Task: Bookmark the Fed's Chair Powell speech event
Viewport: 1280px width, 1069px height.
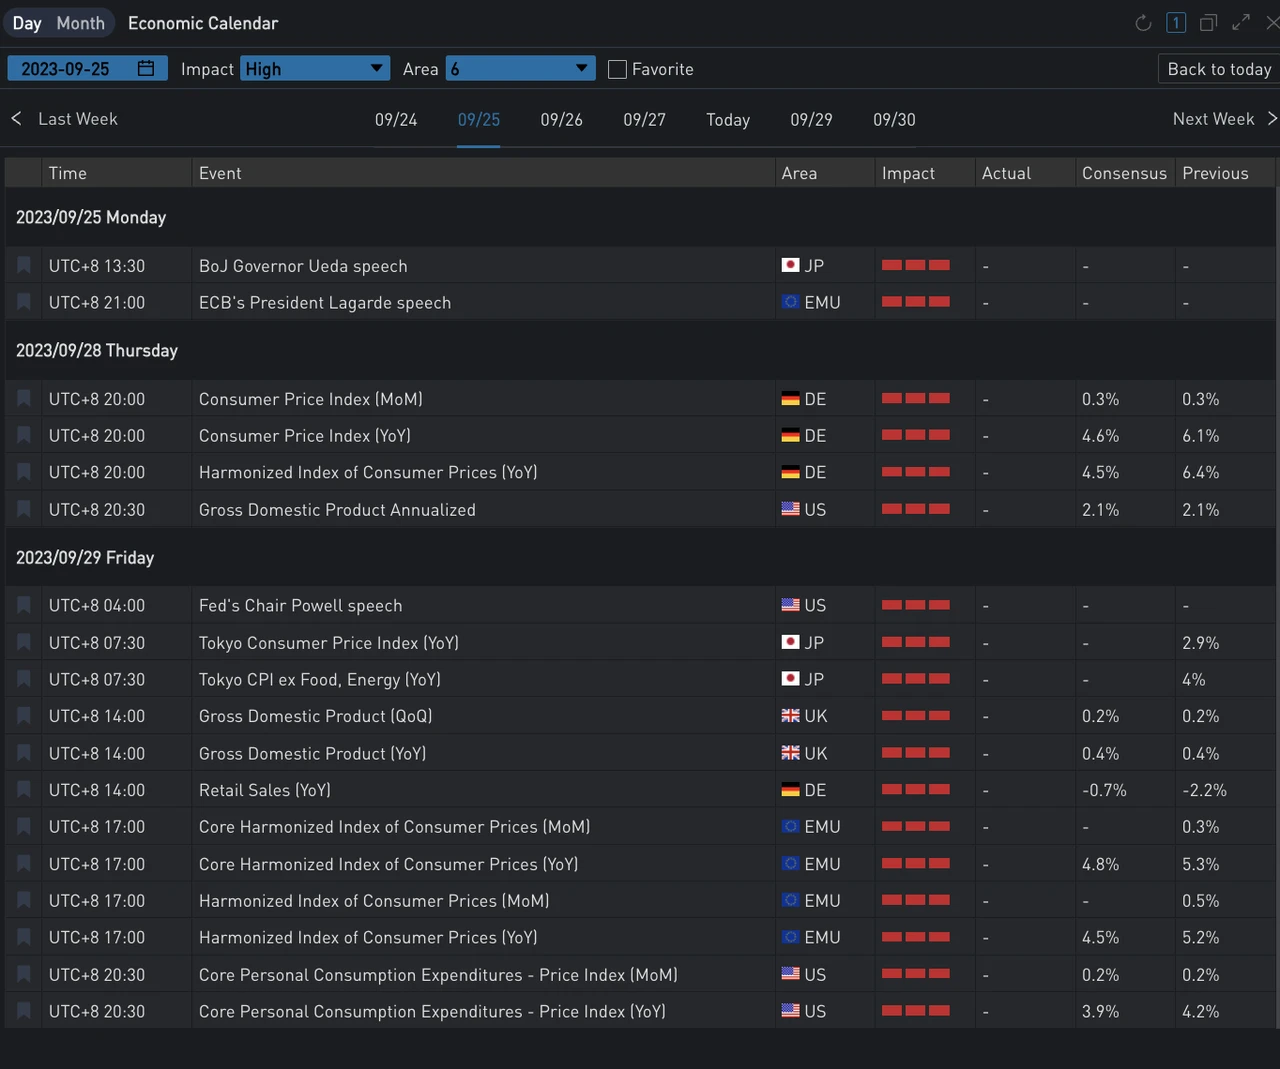Action: click(24, 606)
